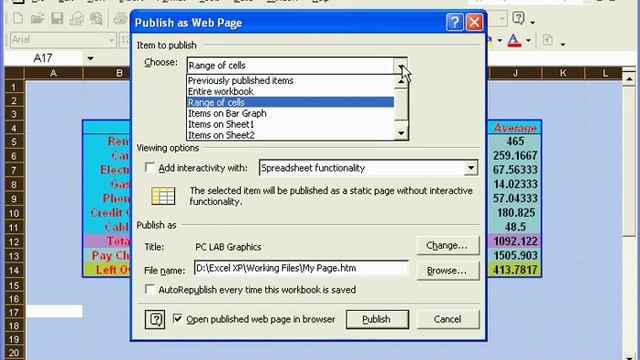Screen dimensions: 640x360
Task: Click the Cancel button
Action: click(448, 319)
